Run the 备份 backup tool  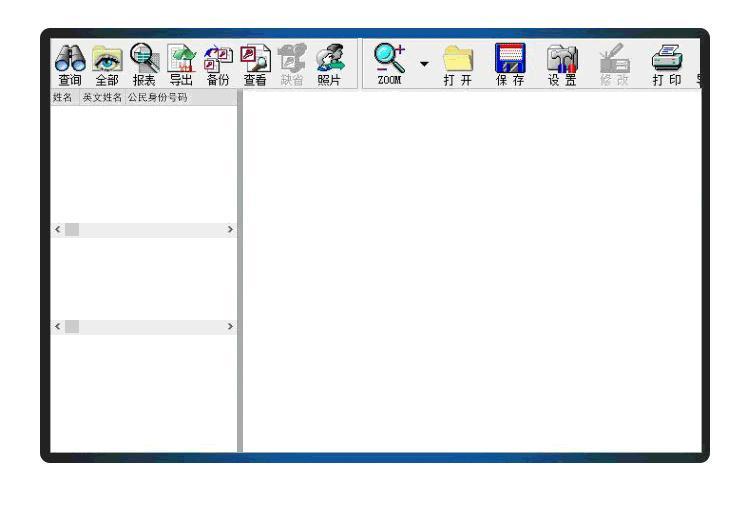pos(218,65)
